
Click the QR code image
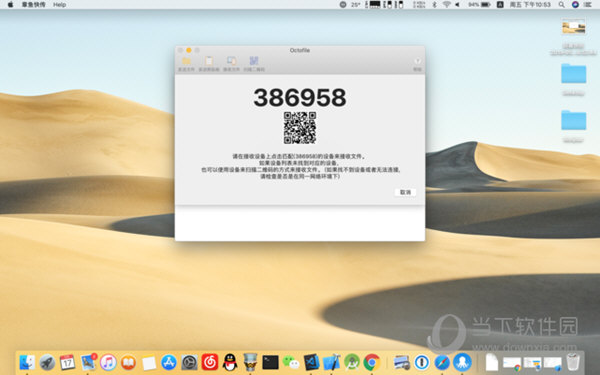(x=300, y=128)
